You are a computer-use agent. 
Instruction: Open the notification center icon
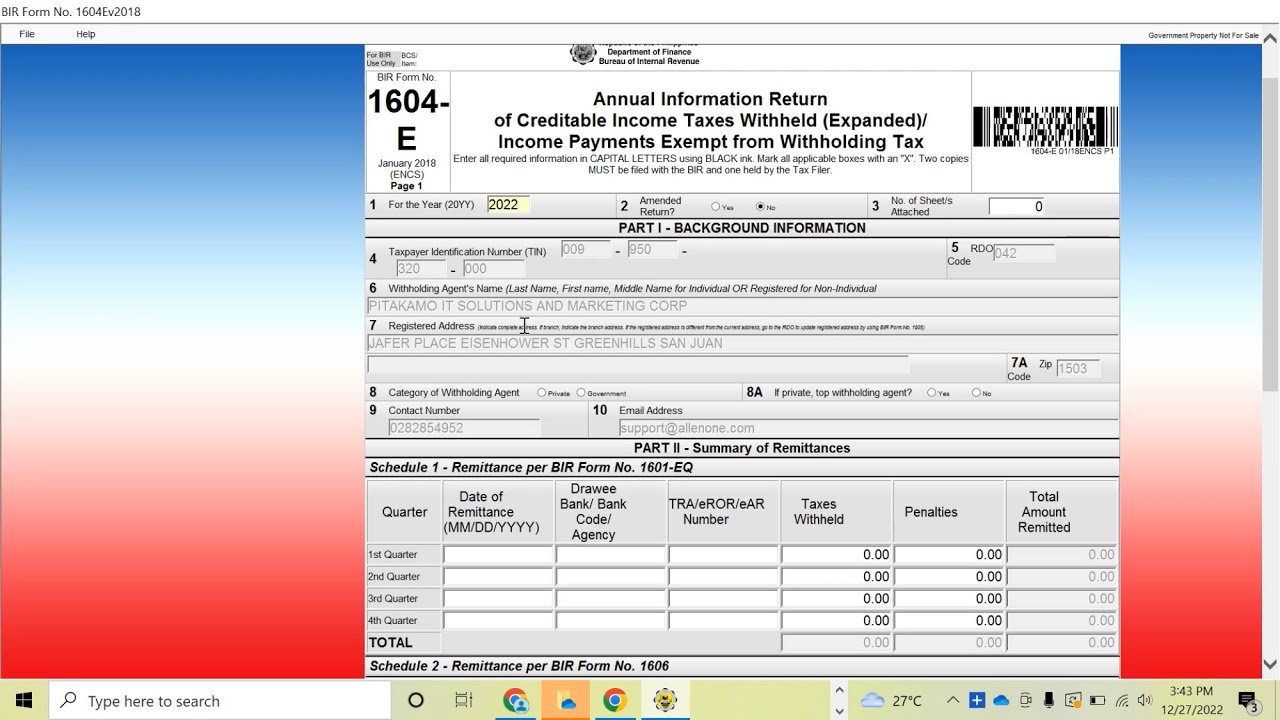click(x=1248, y=700)
